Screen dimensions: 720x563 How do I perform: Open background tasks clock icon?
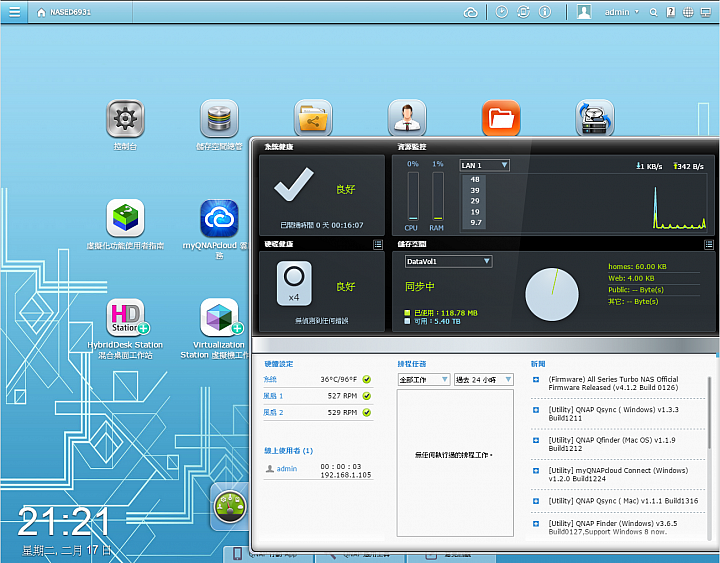tap(501, 12)
